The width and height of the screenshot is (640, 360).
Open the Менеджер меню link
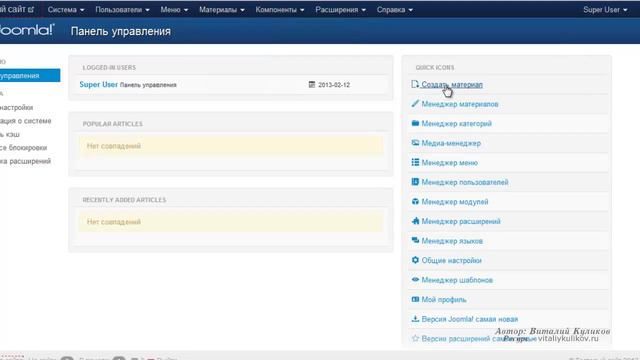[x=449, y=163]
